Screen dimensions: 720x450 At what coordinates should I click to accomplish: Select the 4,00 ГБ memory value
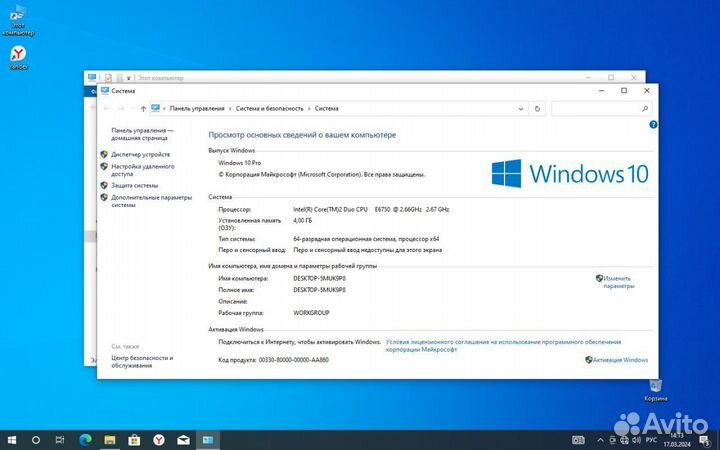click(x=302, y=221)
